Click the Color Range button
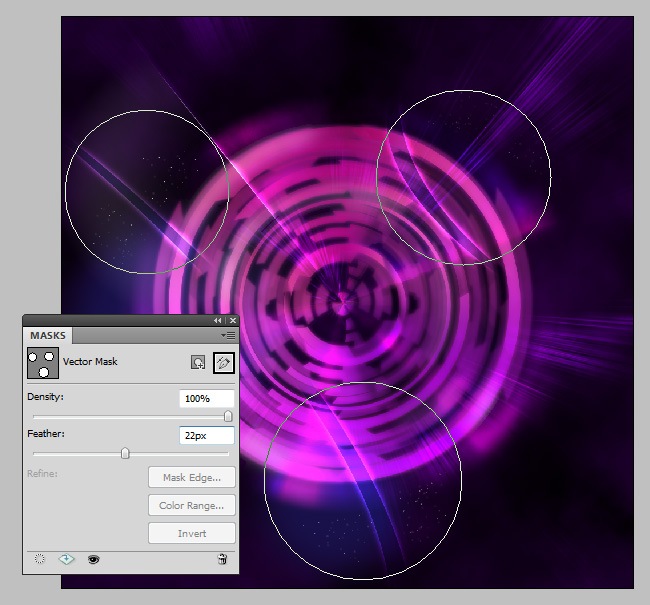The height and width of the screenshot is (605, 650). pos(192,506)
